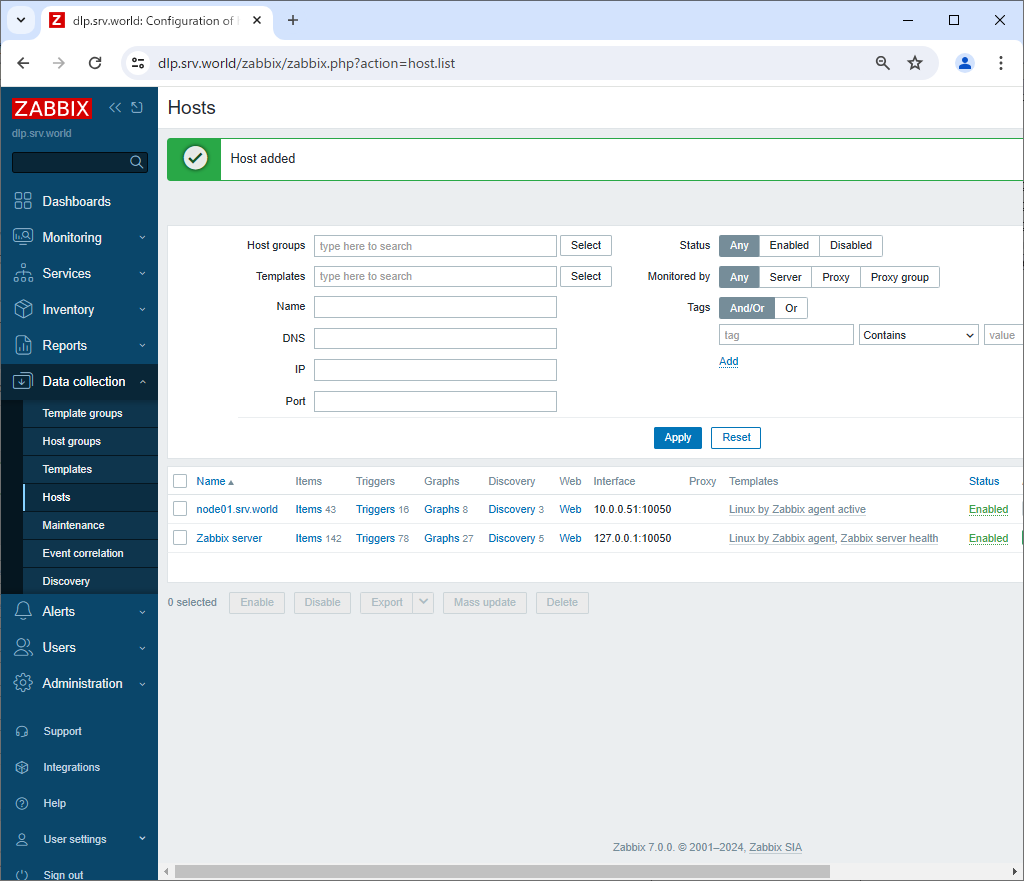Click the Reports document icon
The height and width of the screenshot is (881, 1024).
pyautogui.click(x=23, y=345)
